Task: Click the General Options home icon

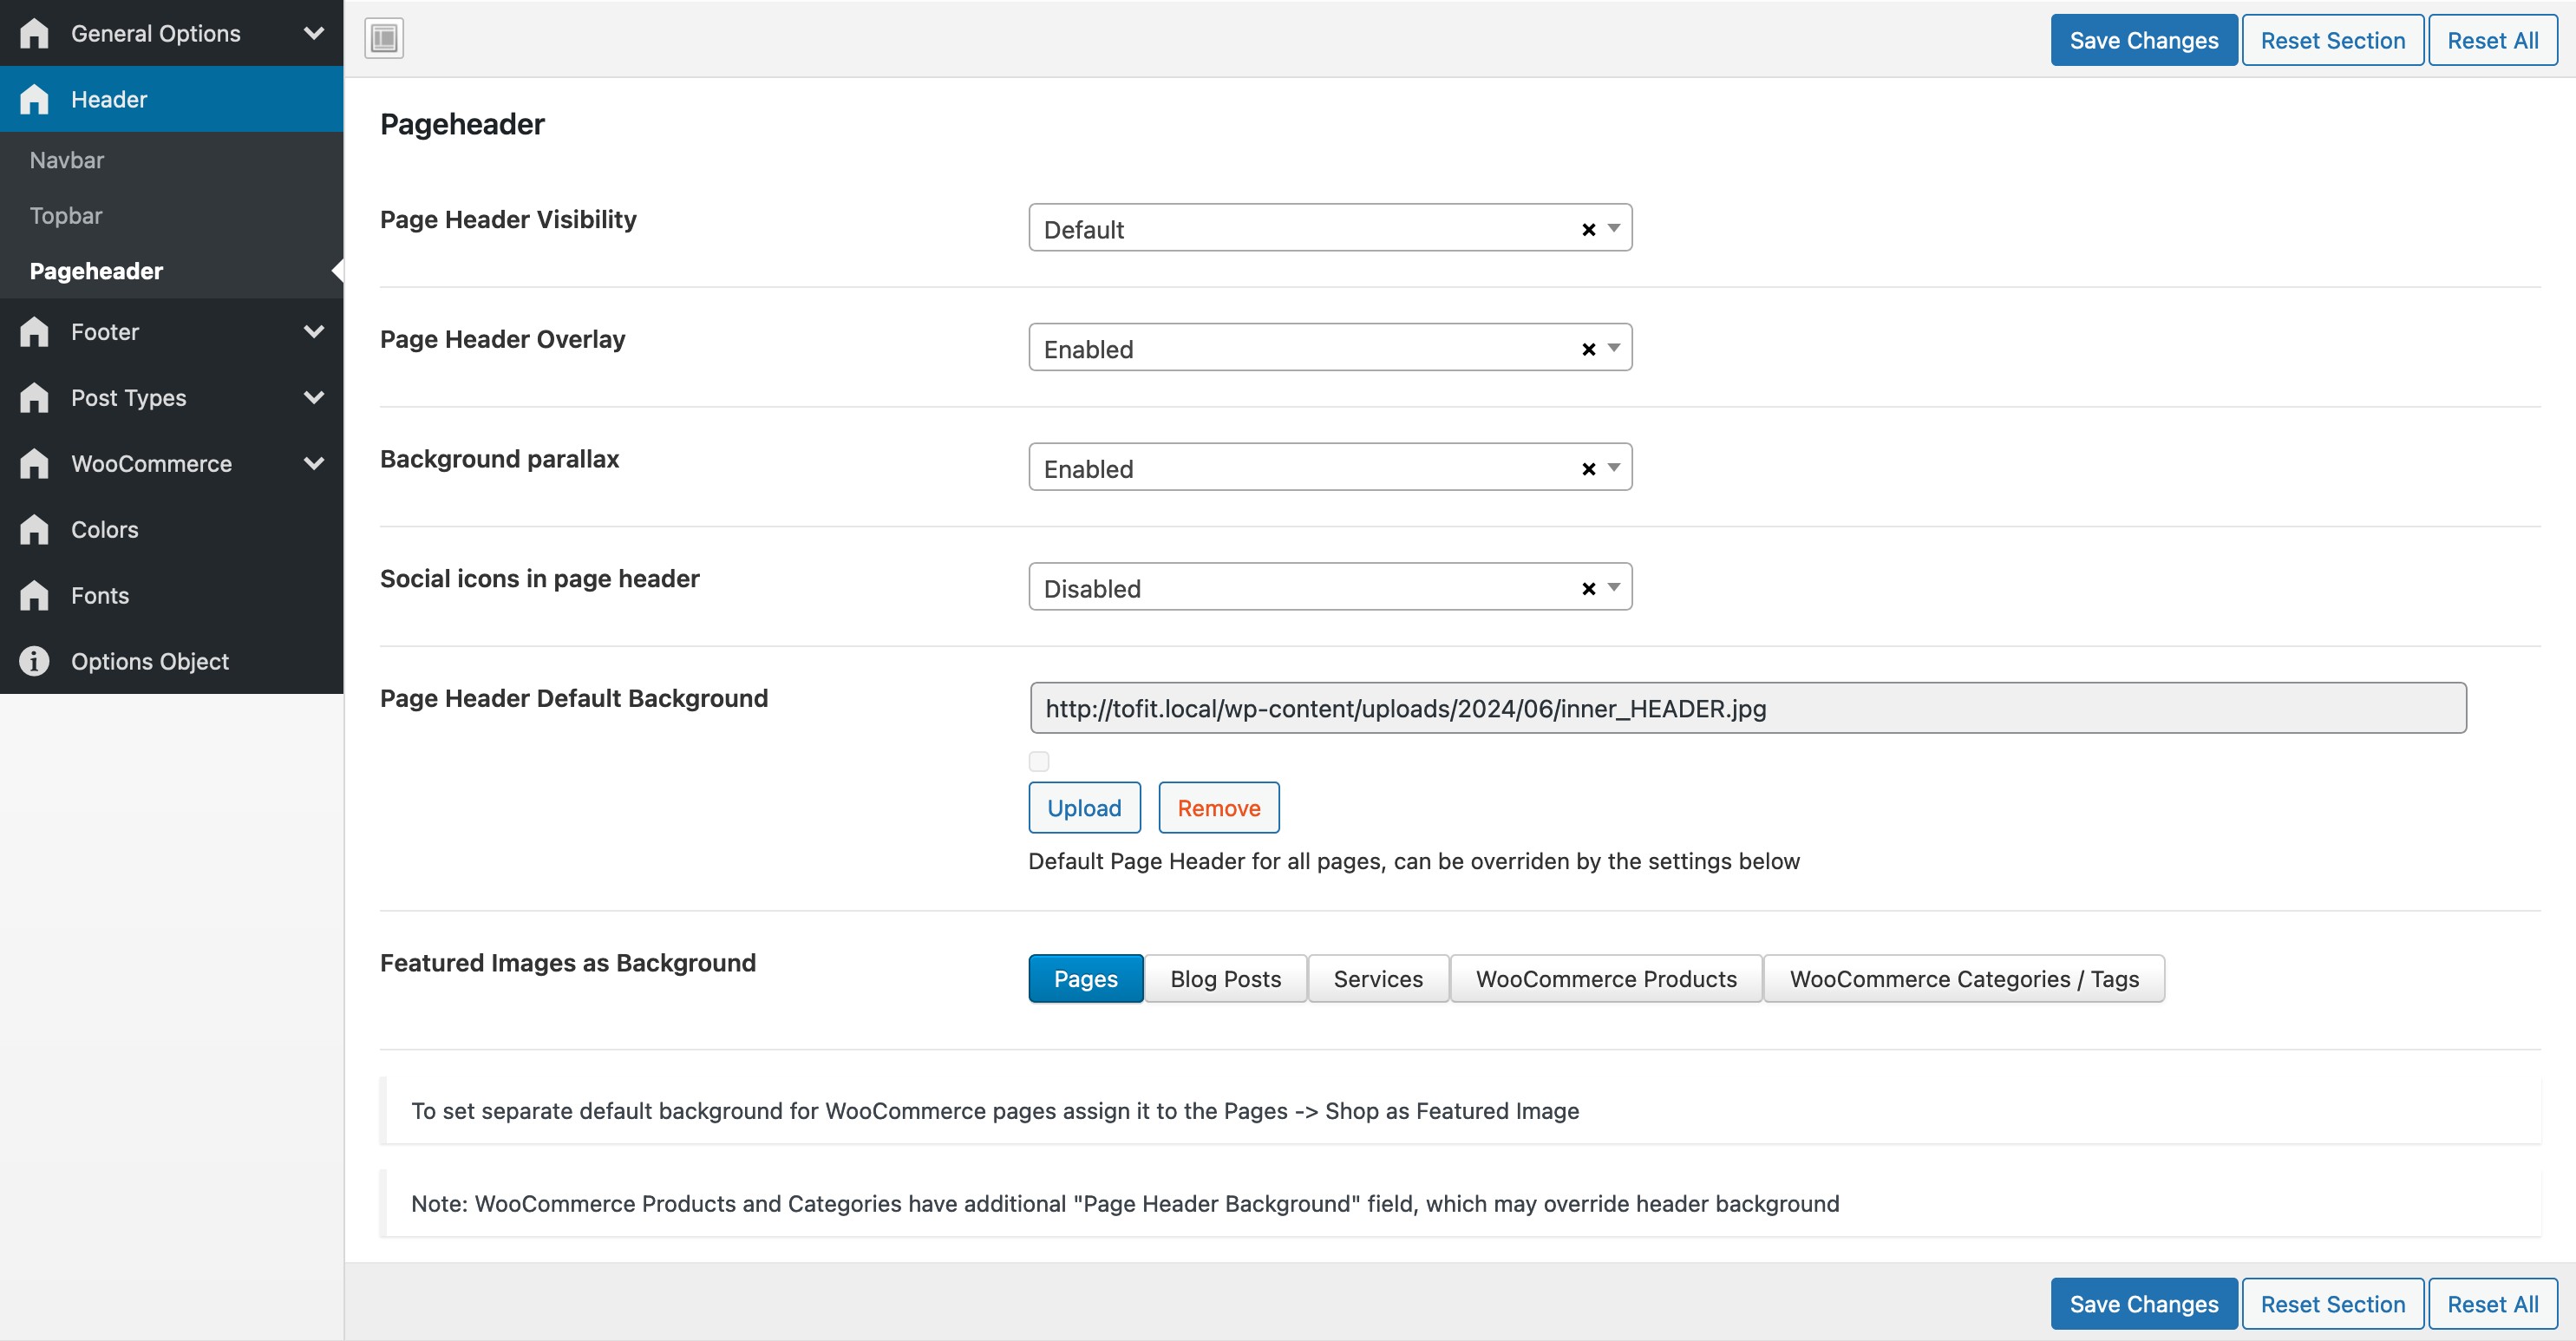Action: pos(34,33)
